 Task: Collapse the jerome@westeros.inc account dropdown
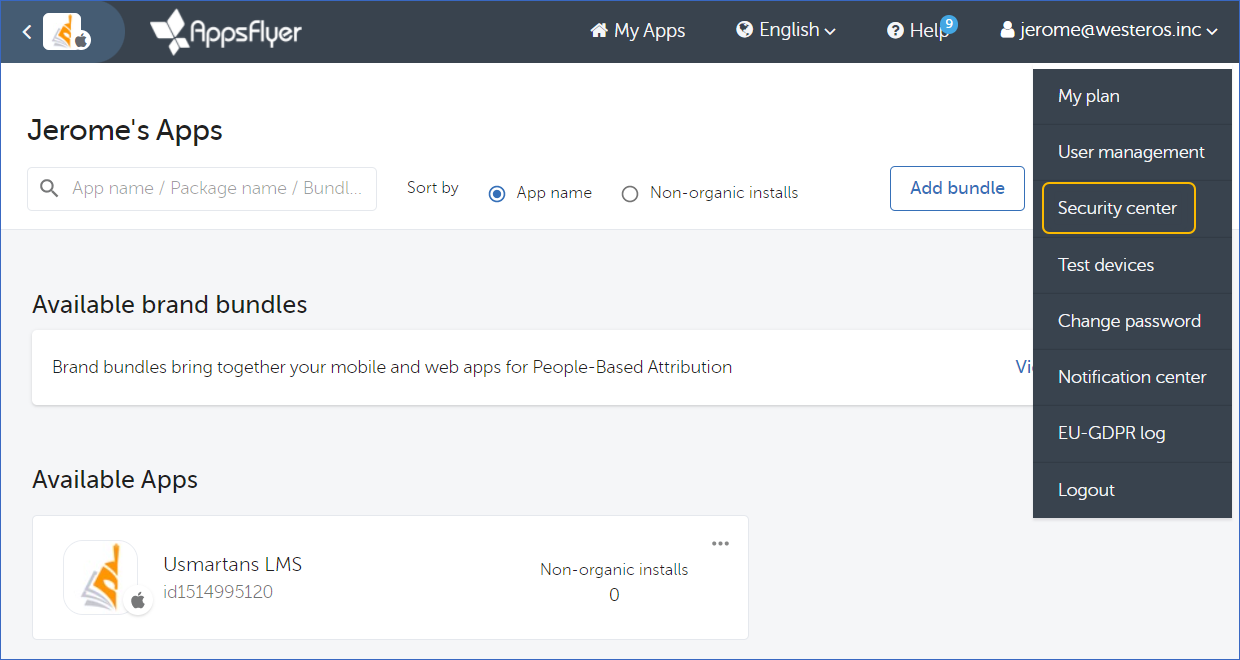(x=1109, y=31)
